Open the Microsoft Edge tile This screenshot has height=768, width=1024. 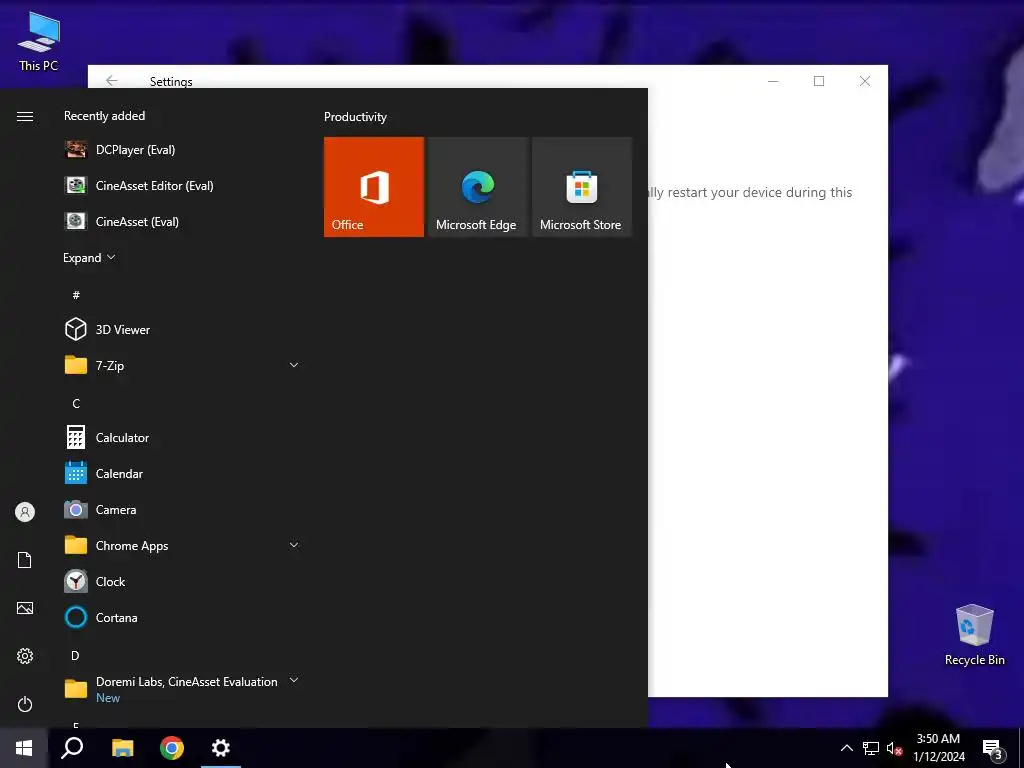click(477, 187)
